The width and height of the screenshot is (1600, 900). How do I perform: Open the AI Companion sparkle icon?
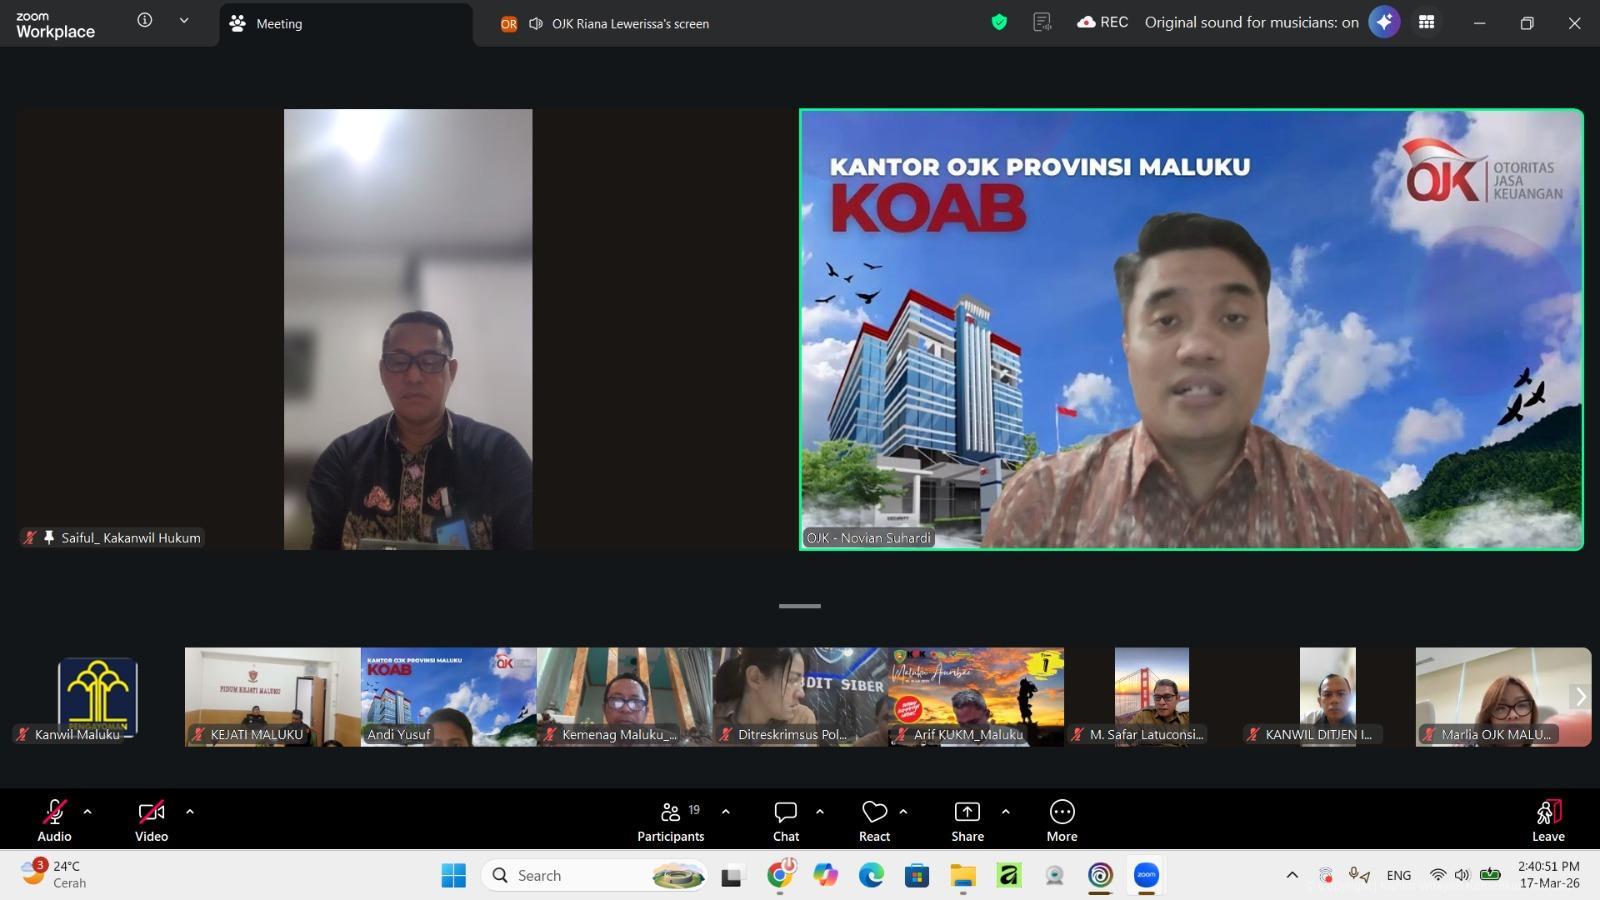coord(1384,22)
